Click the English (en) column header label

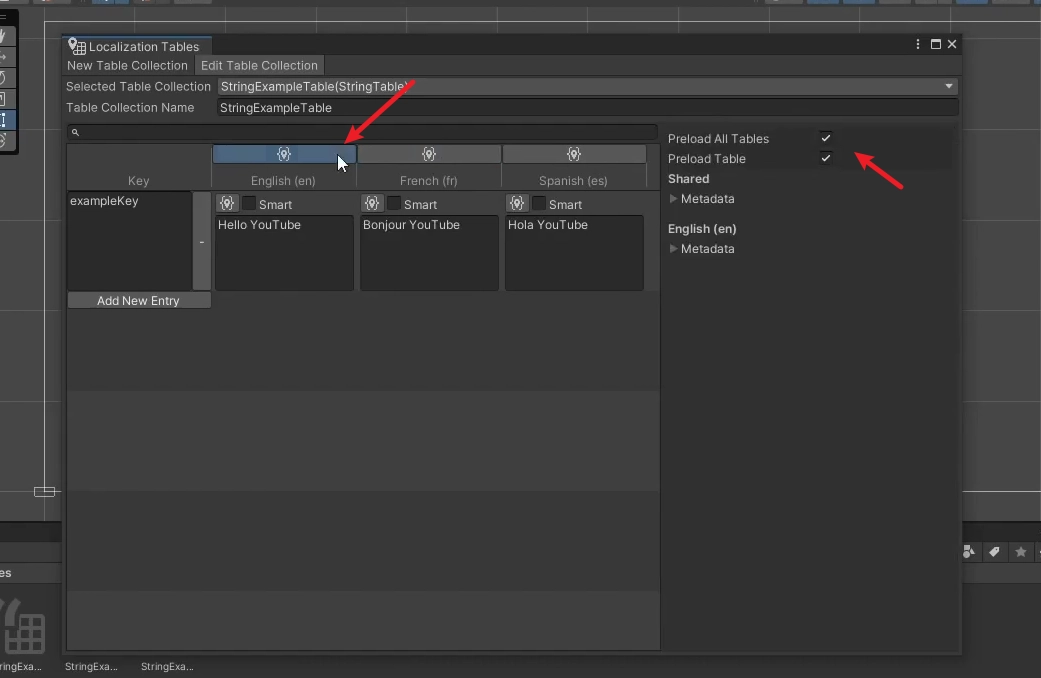283,181
